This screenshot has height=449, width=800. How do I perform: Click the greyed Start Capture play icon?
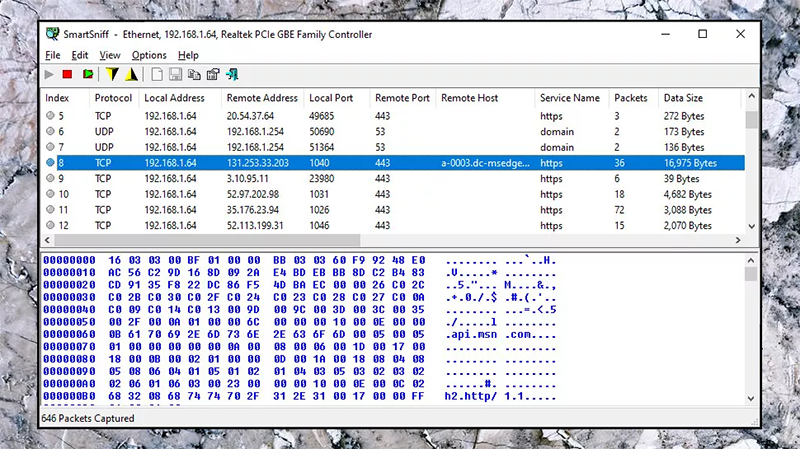tap(49, 74)
